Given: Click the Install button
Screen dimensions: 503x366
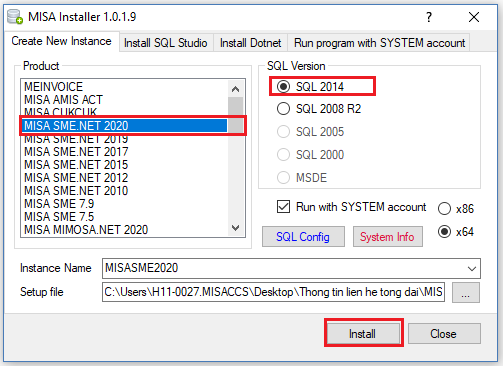Looking at the screenshot, I should (x=363, y=333).
